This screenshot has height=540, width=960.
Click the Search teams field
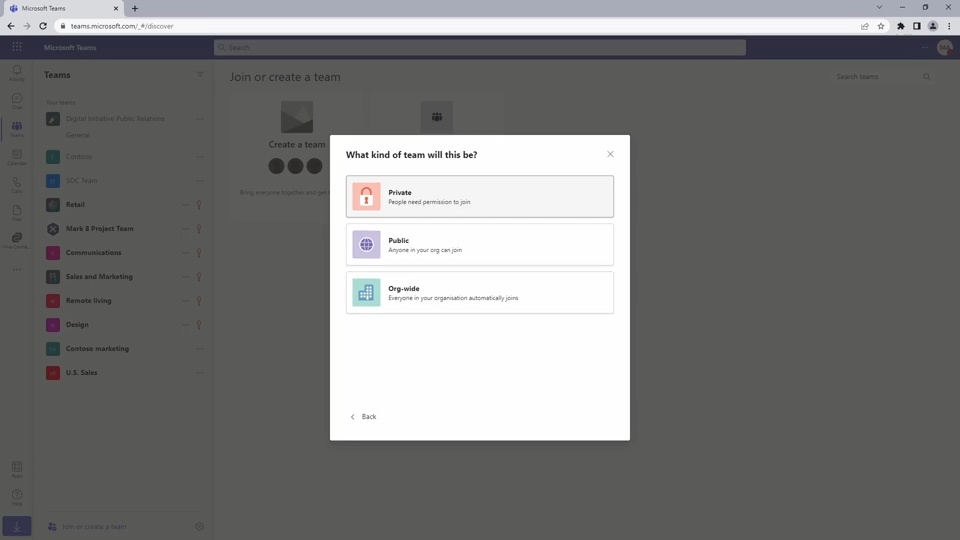tap(882, 77)
